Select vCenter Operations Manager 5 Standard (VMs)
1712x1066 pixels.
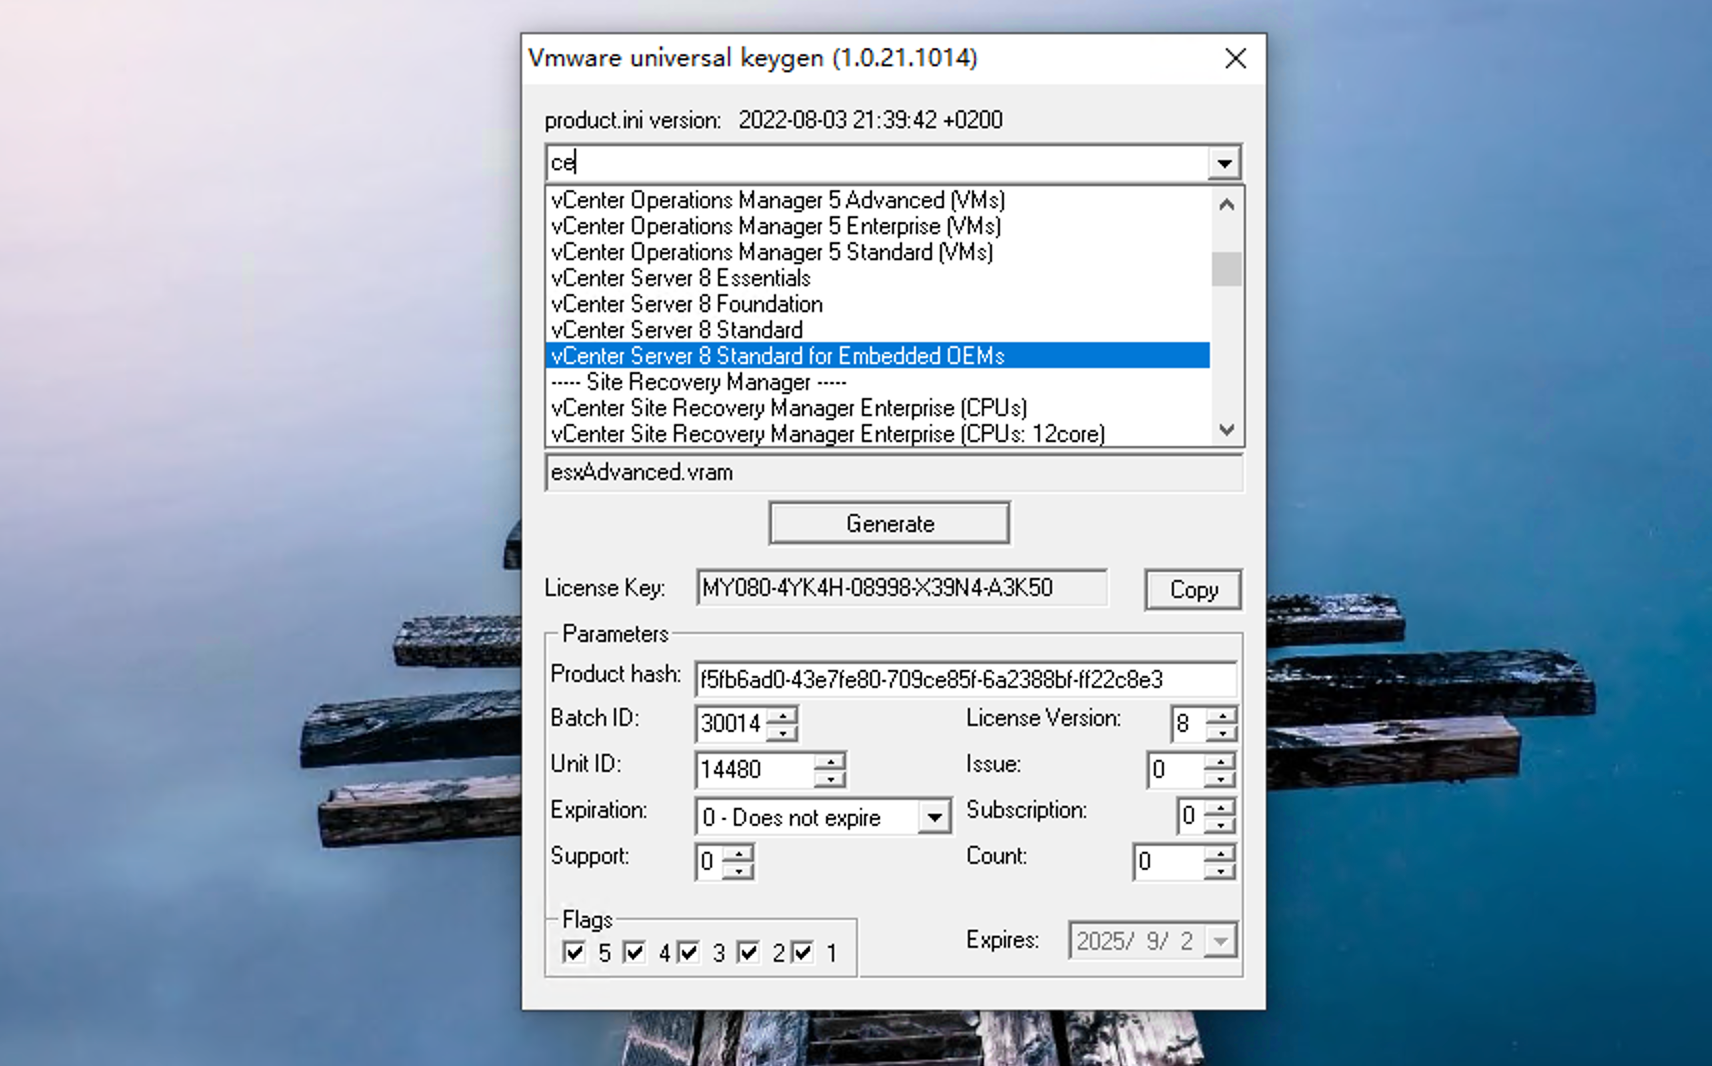(x=878, y=252)
